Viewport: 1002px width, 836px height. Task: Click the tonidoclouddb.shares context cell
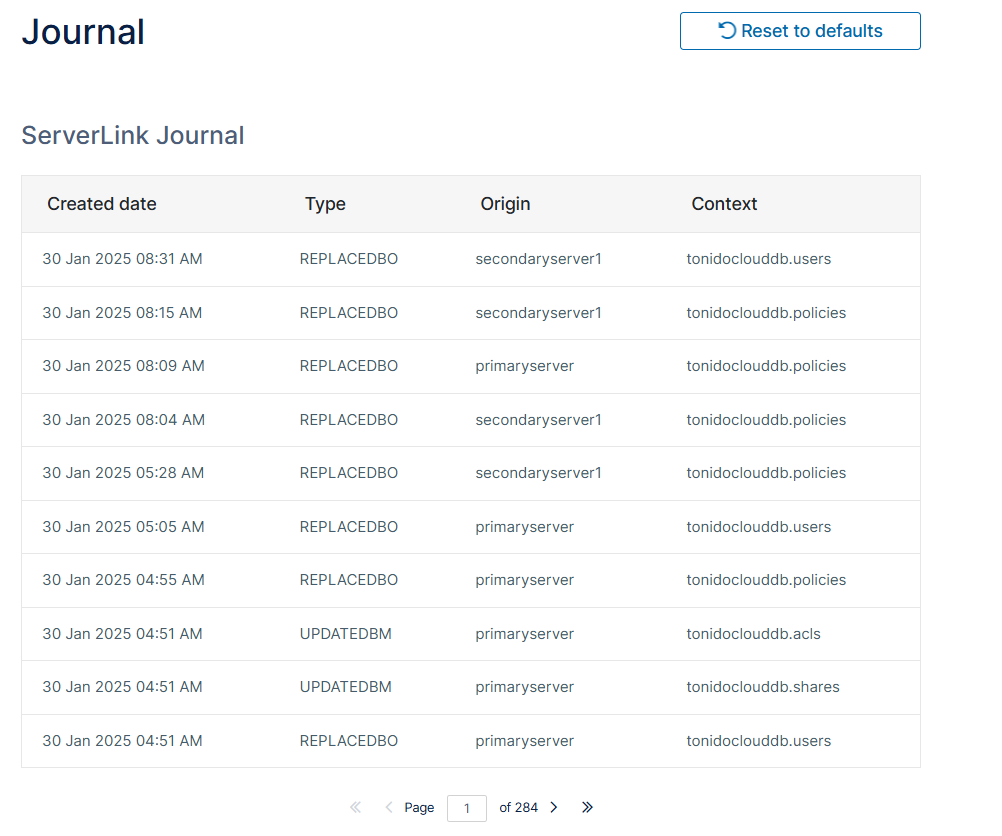point(762,687)
